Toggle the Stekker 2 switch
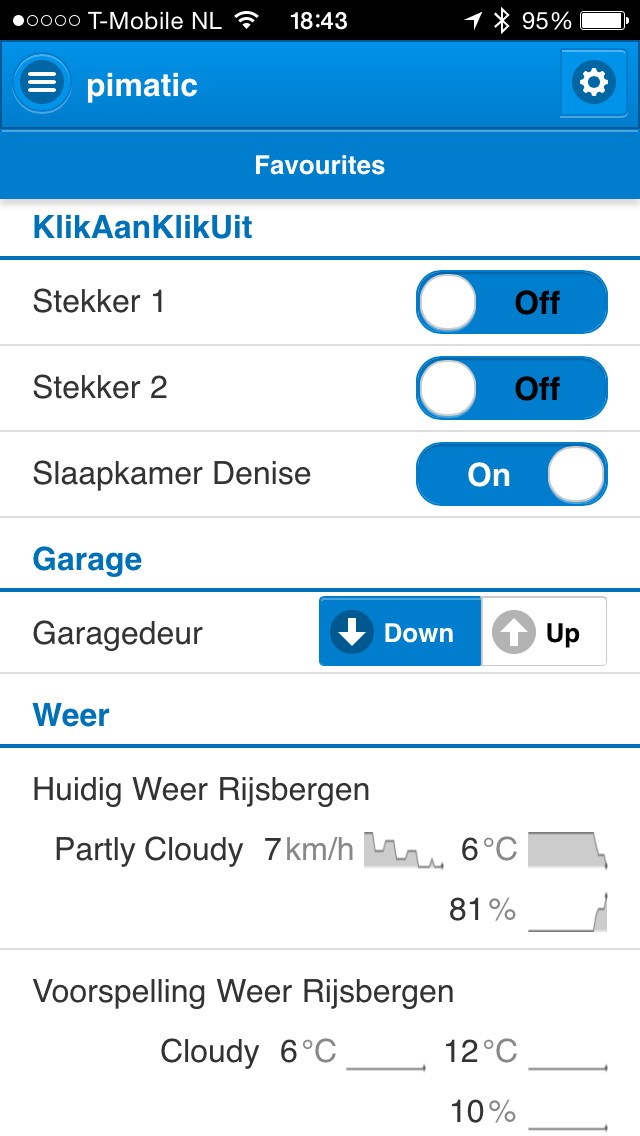Screen dimensions: 640x1136 click(x=511, y=388)
